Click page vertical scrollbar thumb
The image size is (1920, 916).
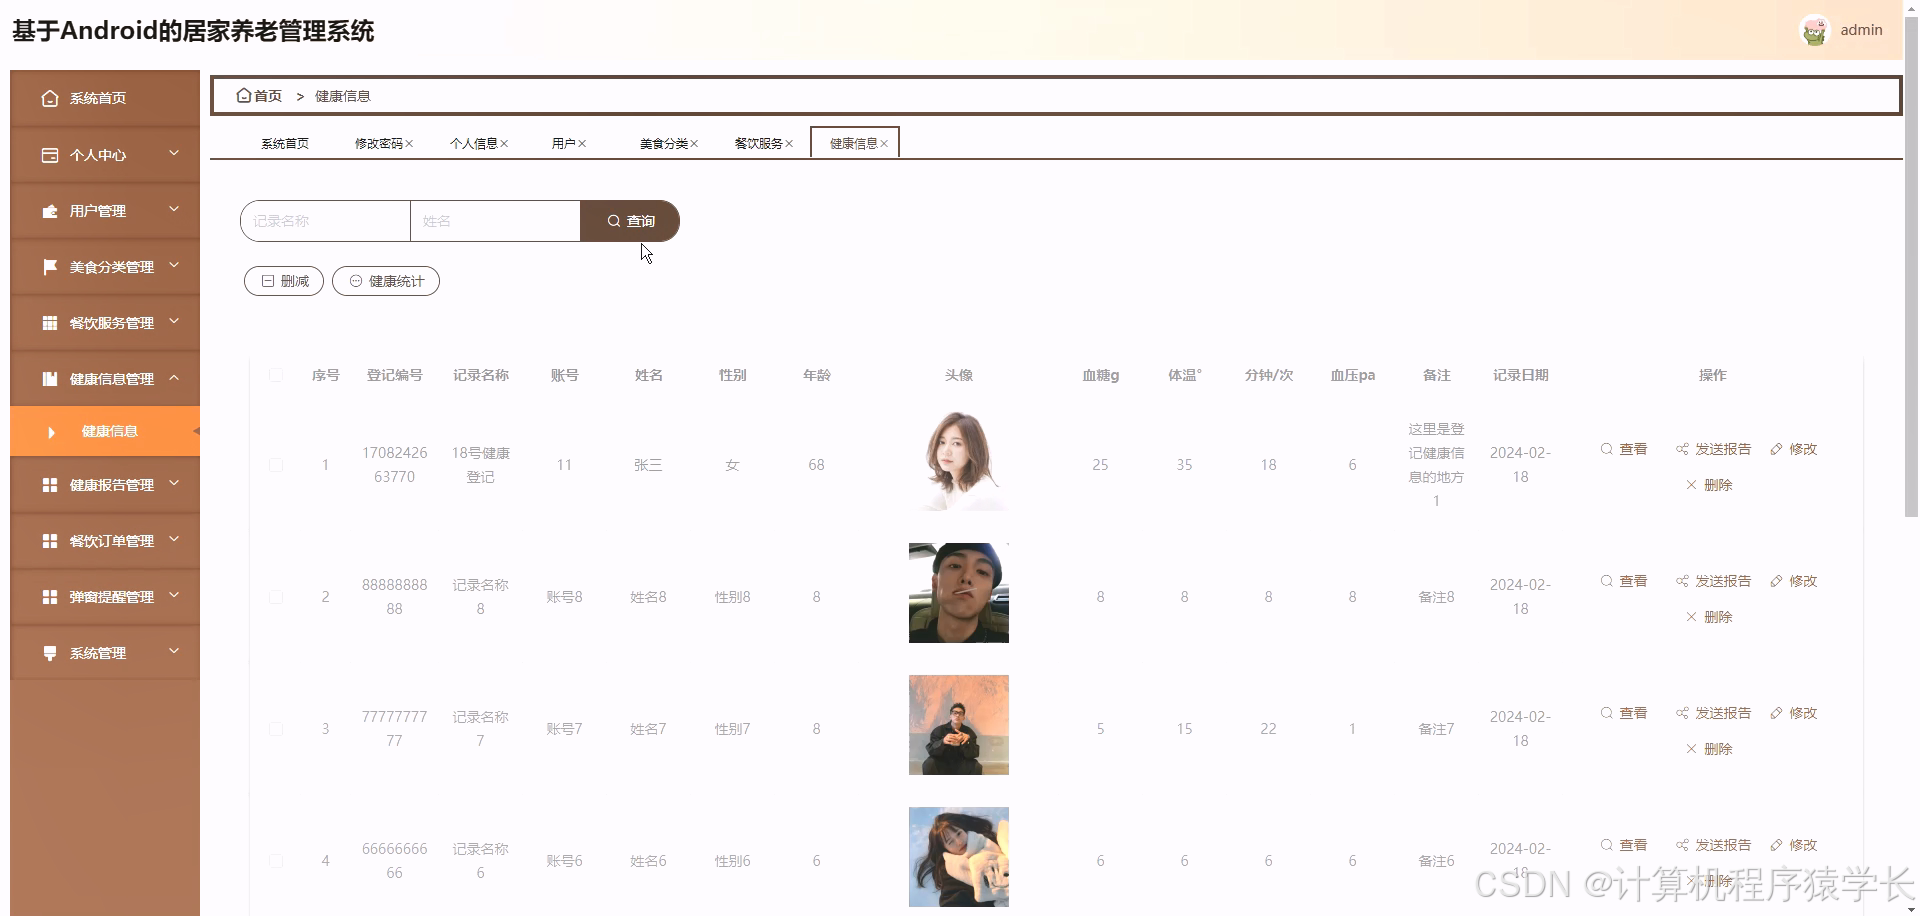1911,268
